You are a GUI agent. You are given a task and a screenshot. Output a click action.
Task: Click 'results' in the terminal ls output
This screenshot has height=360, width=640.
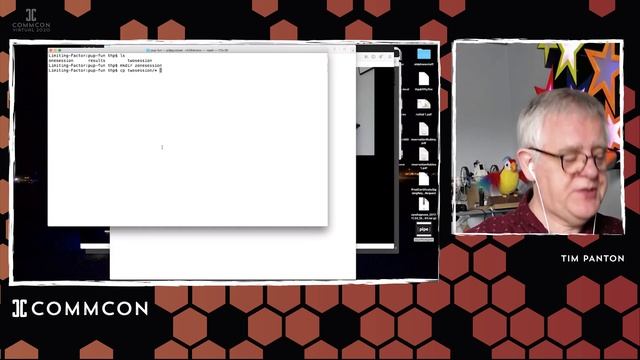[97, 60]
